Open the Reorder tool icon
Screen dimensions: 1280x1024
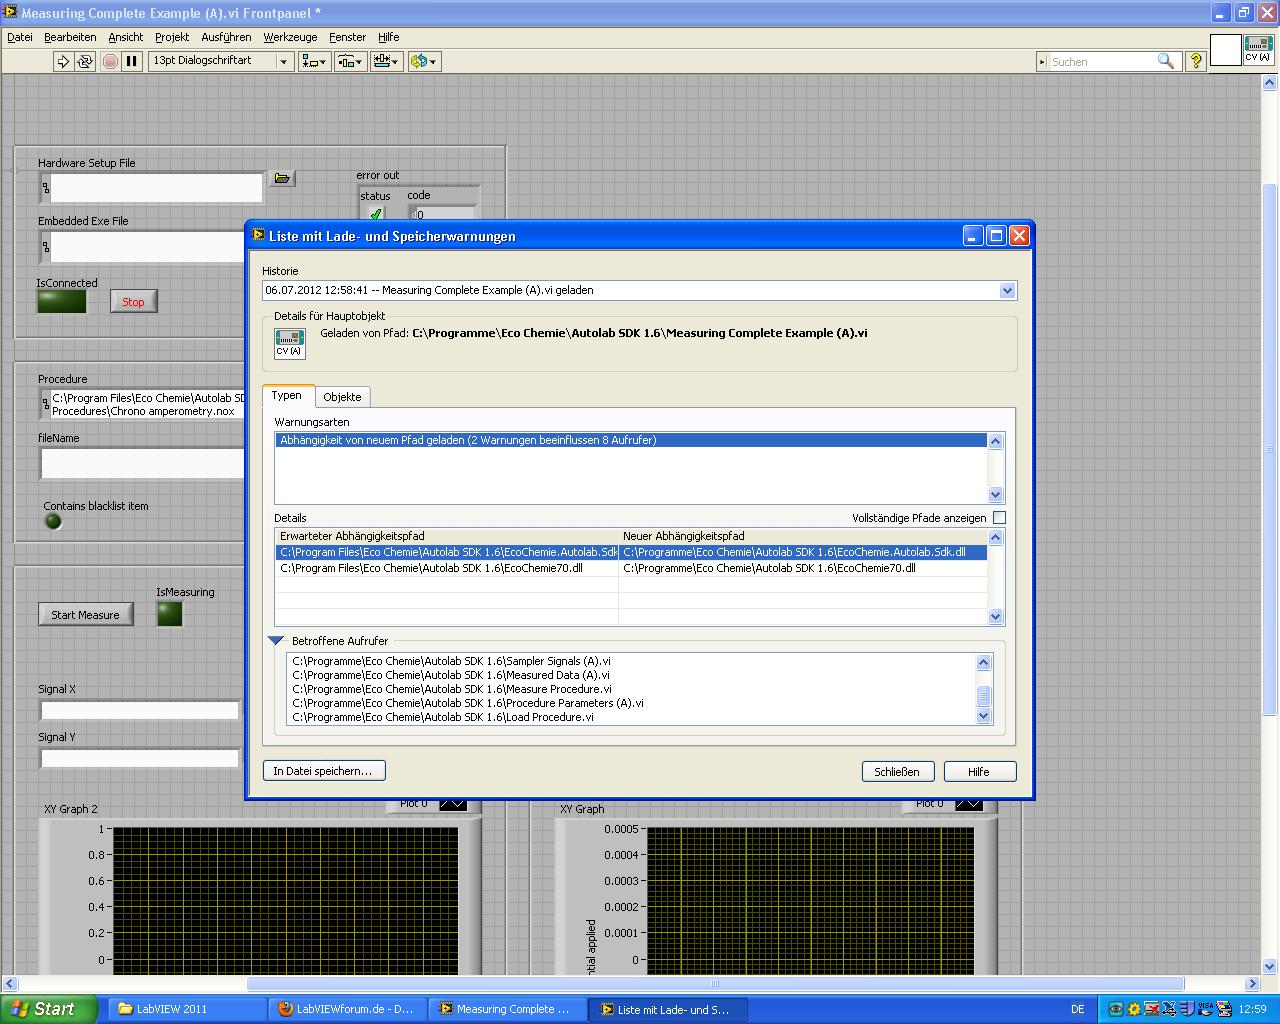click(x=423, y=61)
